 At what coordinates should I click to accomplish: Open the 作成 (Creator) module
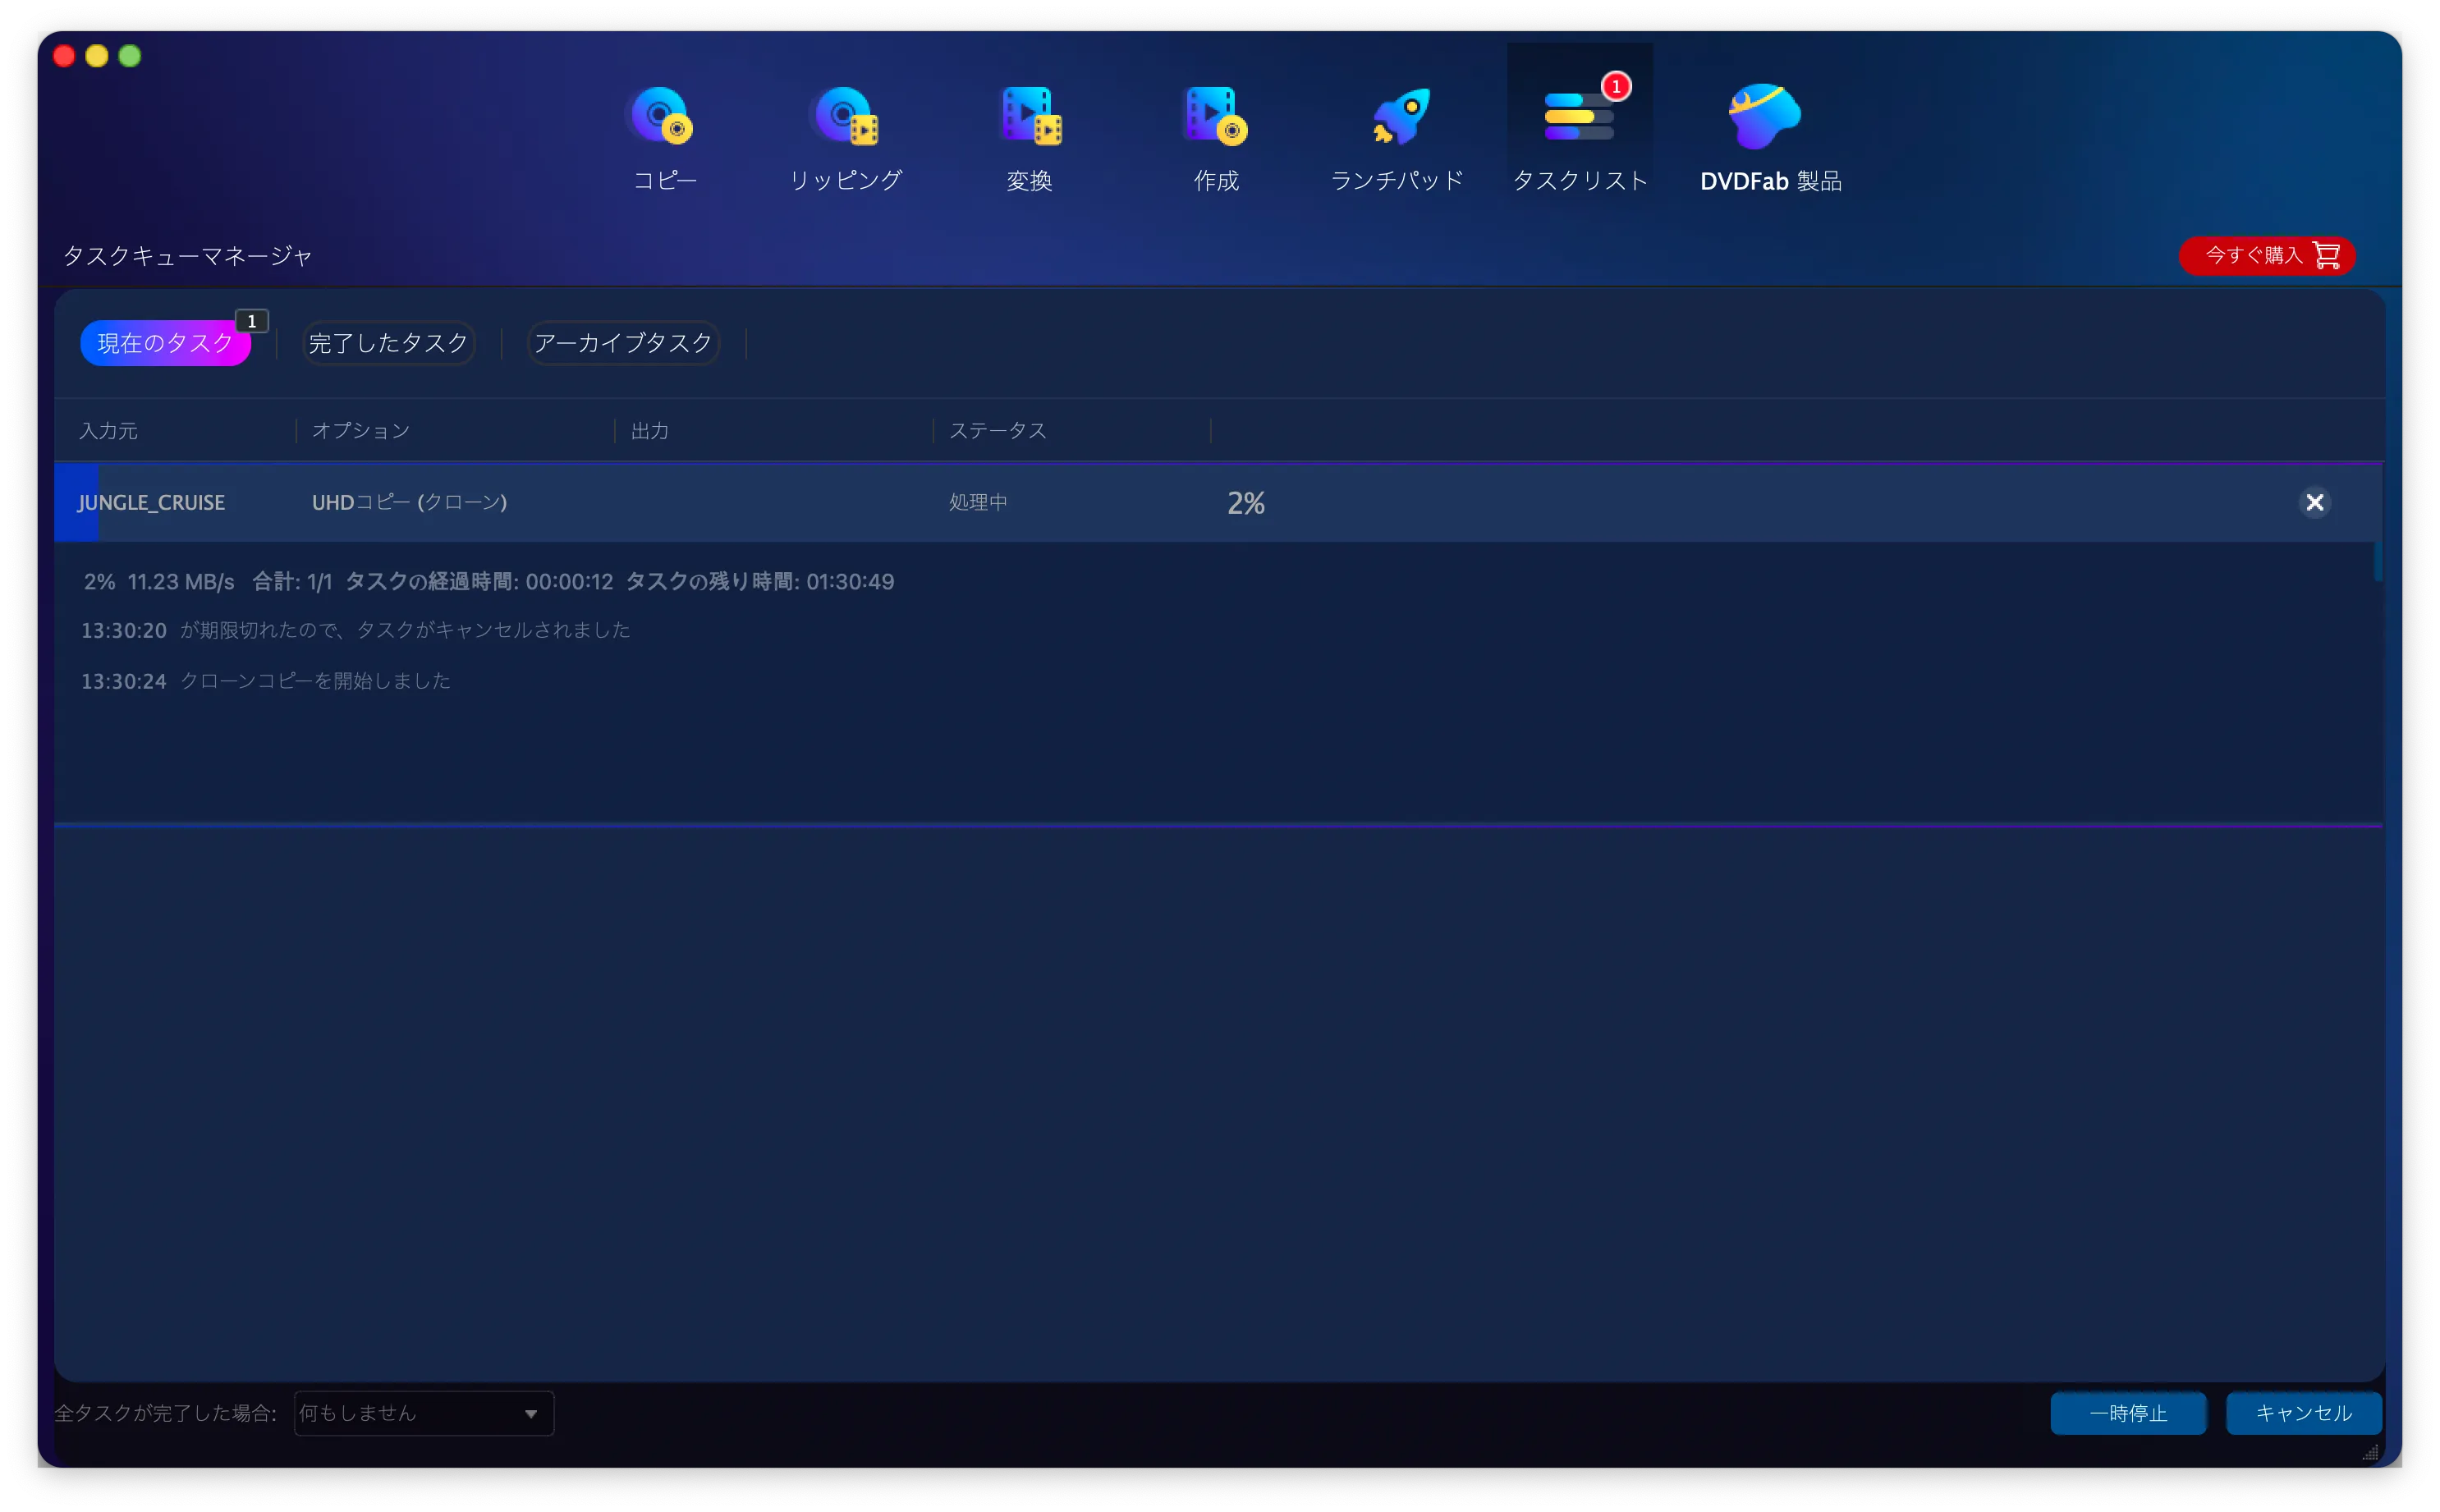click(x=1215, y=138)
